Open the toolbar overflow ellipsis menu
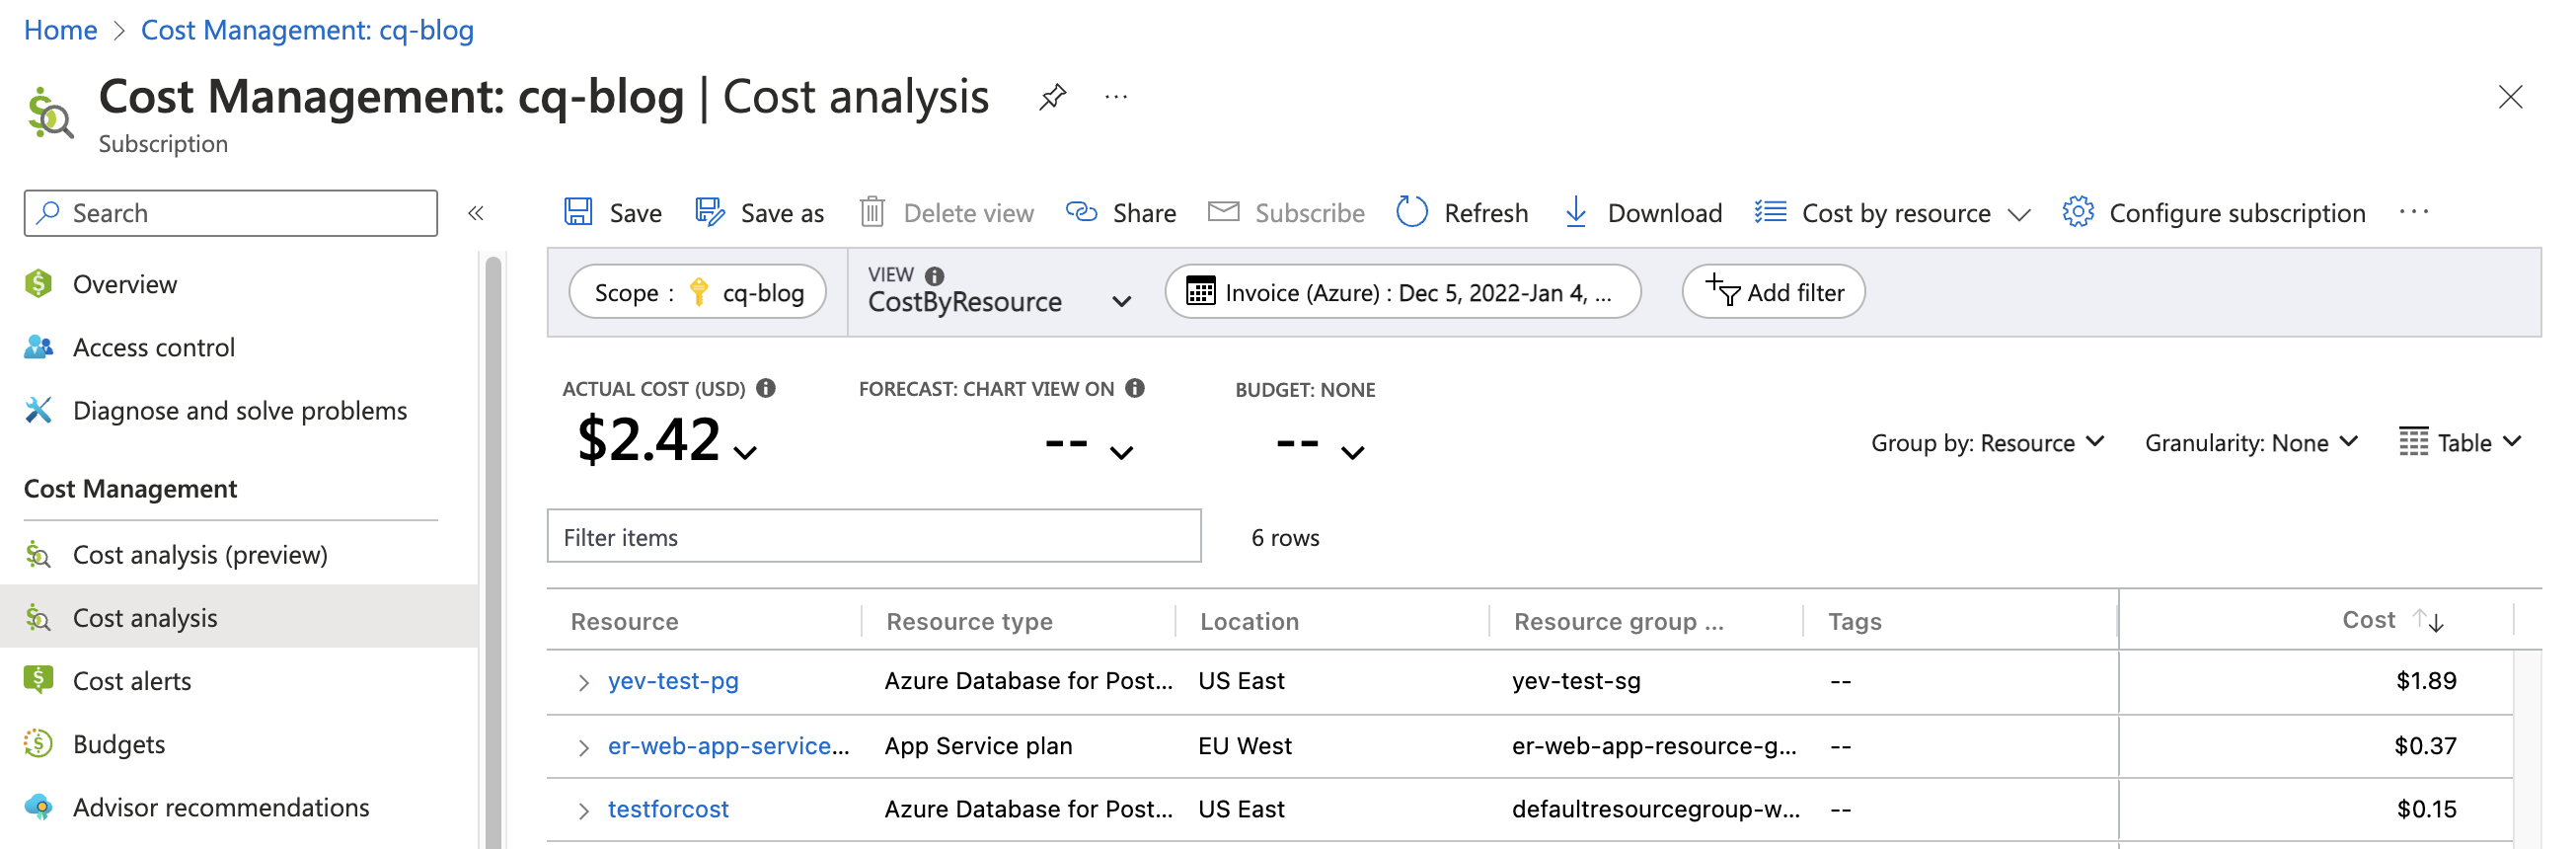 (x=2413, y=212)
